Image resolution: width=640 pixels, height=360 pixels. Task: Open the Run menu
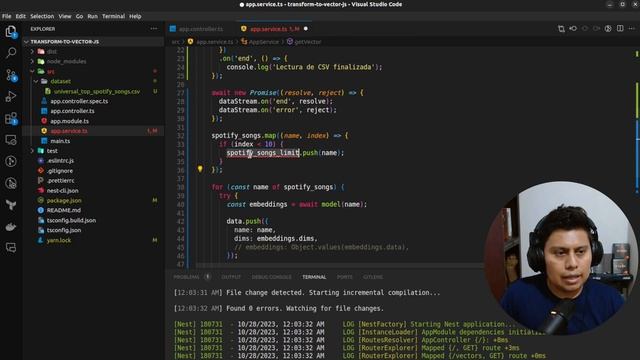[x=93, y=16]
